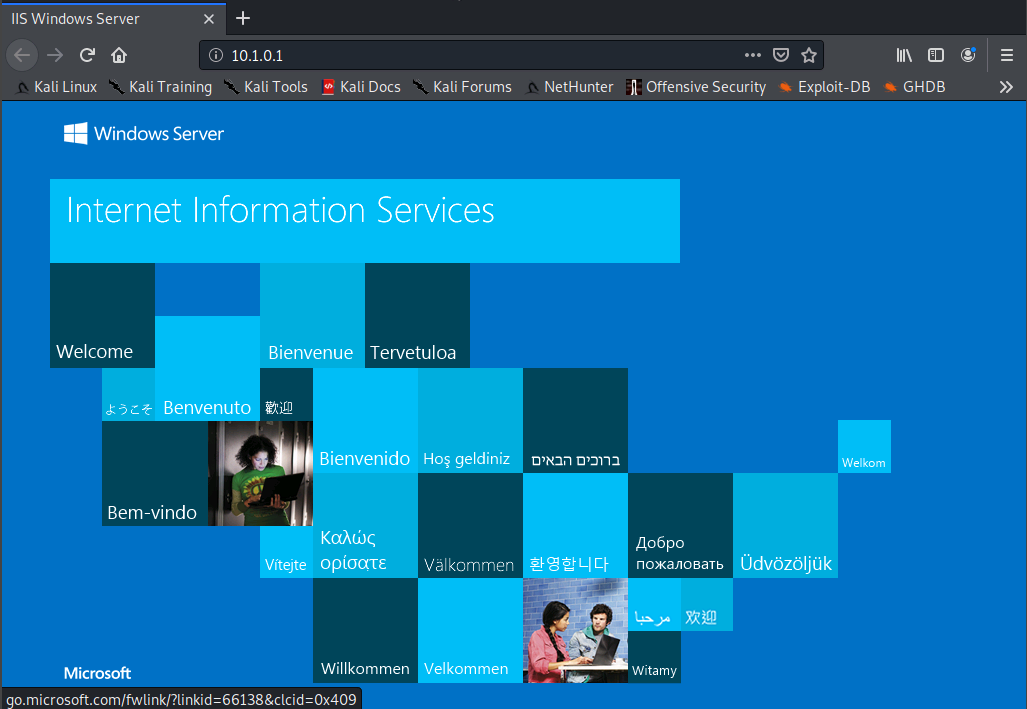Click the Velkommen tile
Image resolution: width=1027 pixels, height=709 pixels.
click(x=470, y=630)
